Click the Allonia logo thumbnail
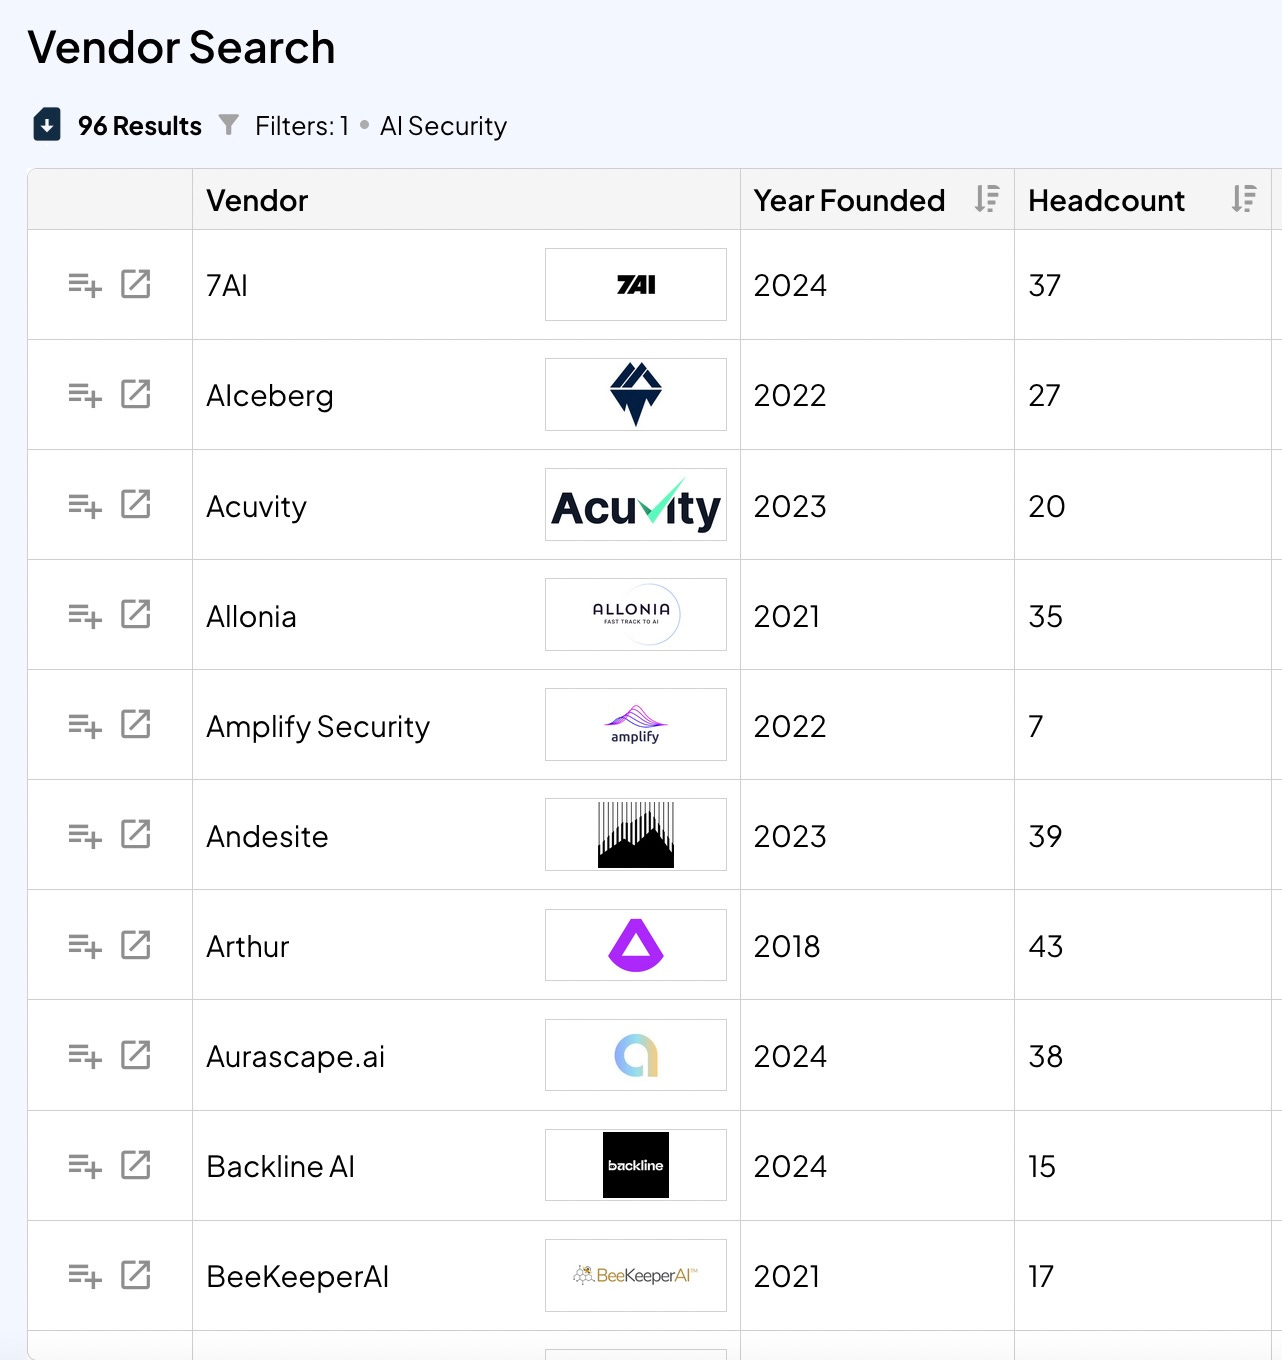 point(636,615)
